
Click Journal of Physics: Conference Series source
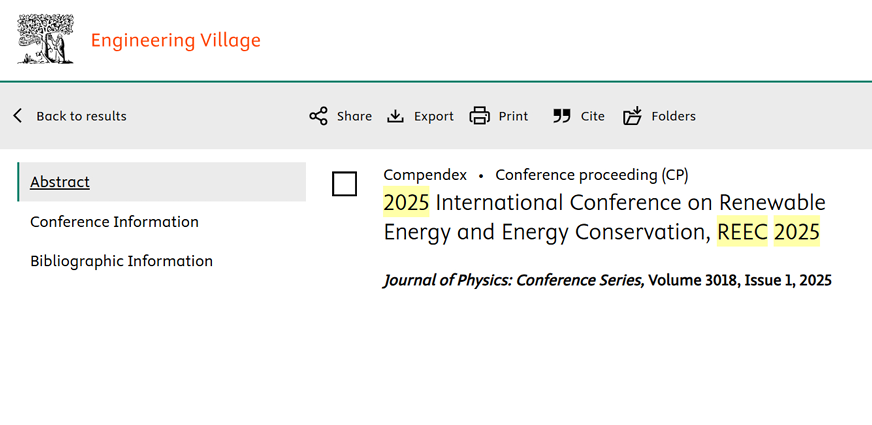pos(513,281)
